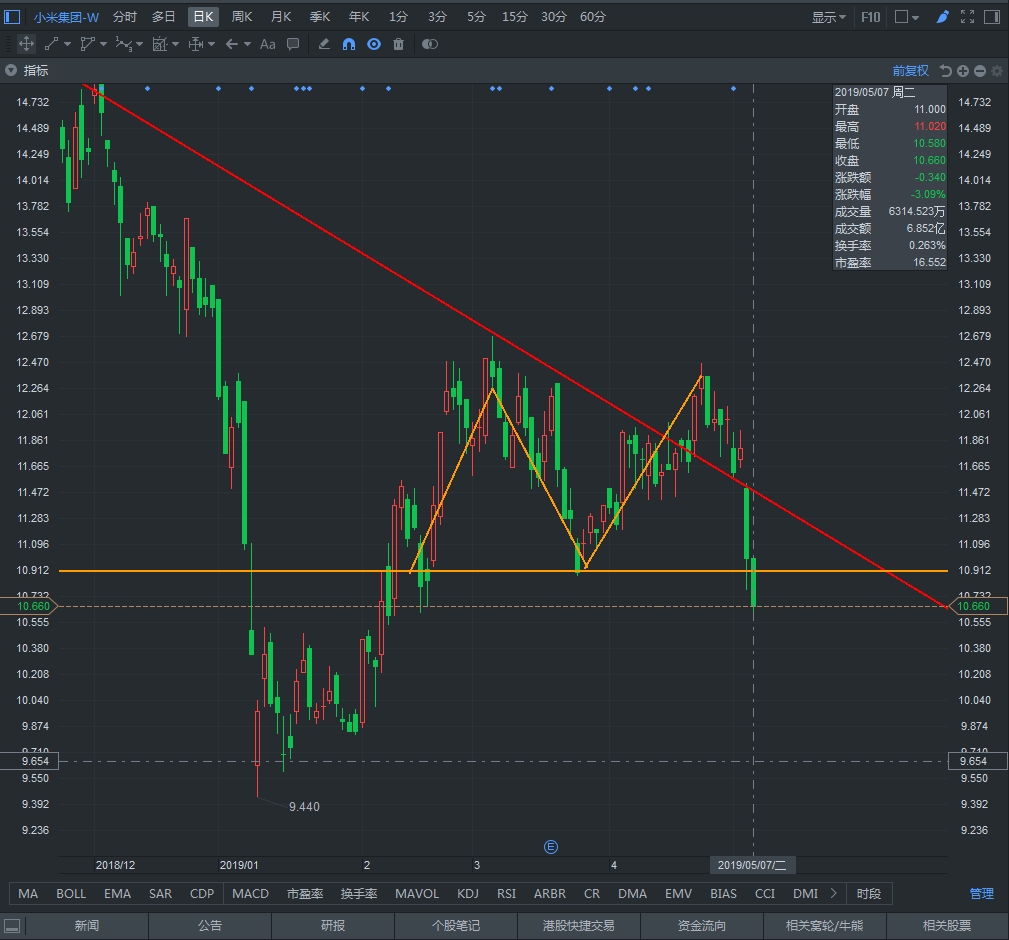
Task: Select the comment bubble tool
Action: click(x=293, y=44)
